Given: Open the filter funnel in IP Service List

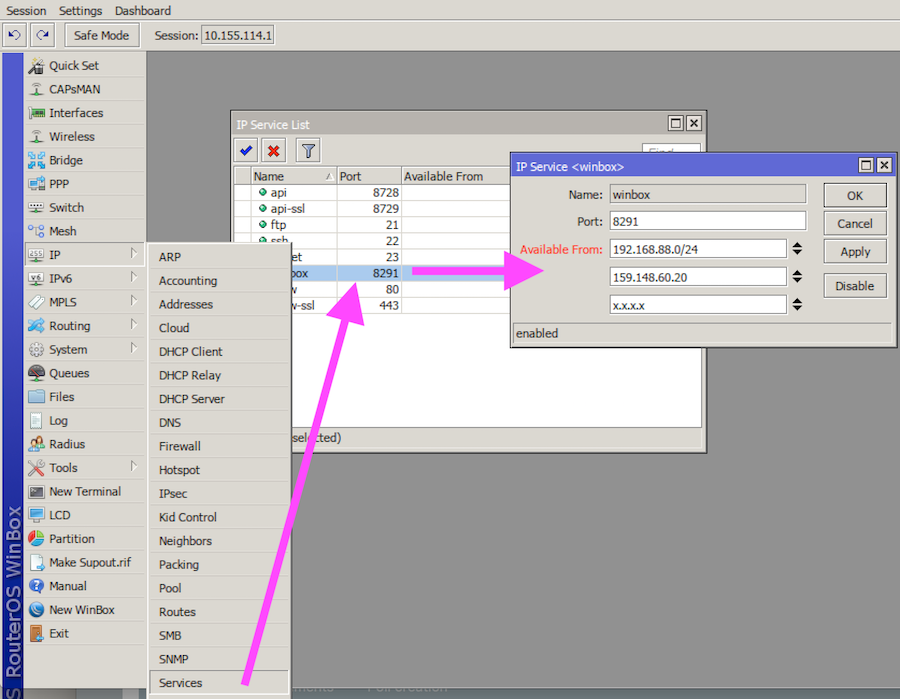Looking at the screenshot, I should 308,150.
